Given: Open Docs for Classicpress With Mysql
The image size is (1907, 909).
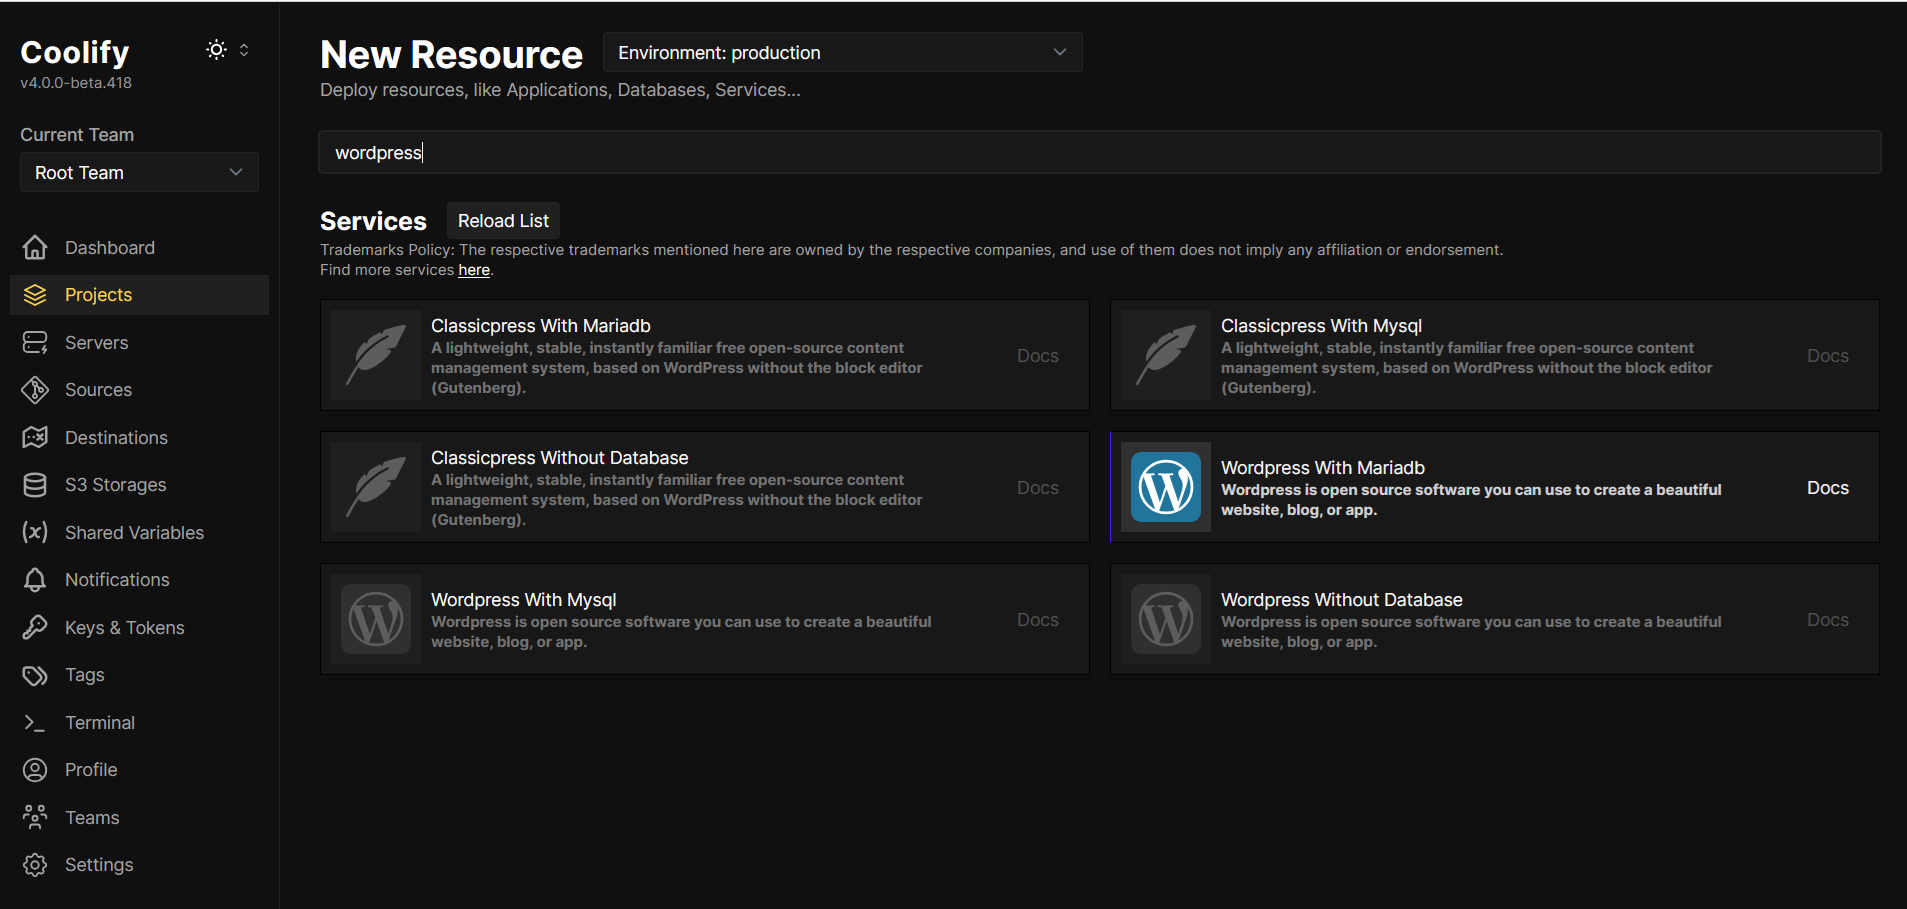Looking at the screenshot, I should pos(1827,356).
